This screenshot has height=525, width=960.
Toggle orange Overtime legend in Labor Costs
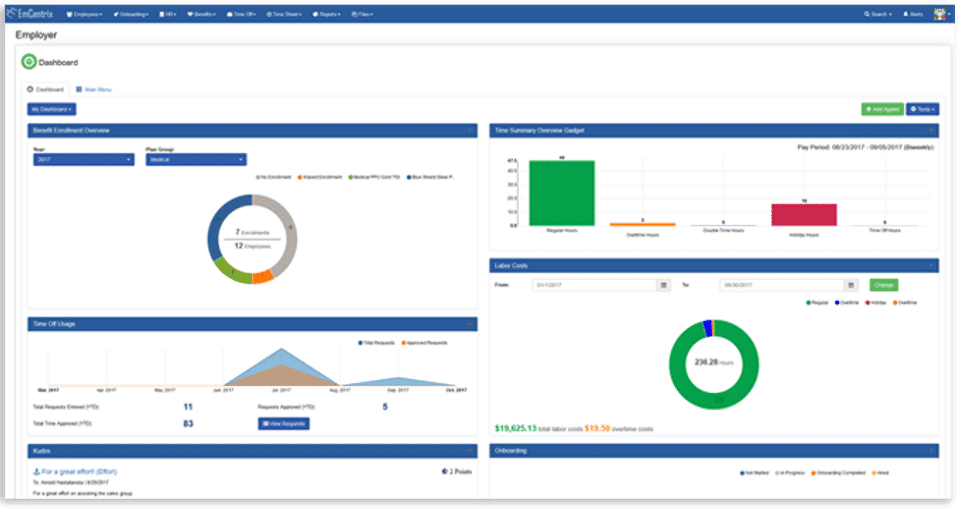[x=905, y=302]
